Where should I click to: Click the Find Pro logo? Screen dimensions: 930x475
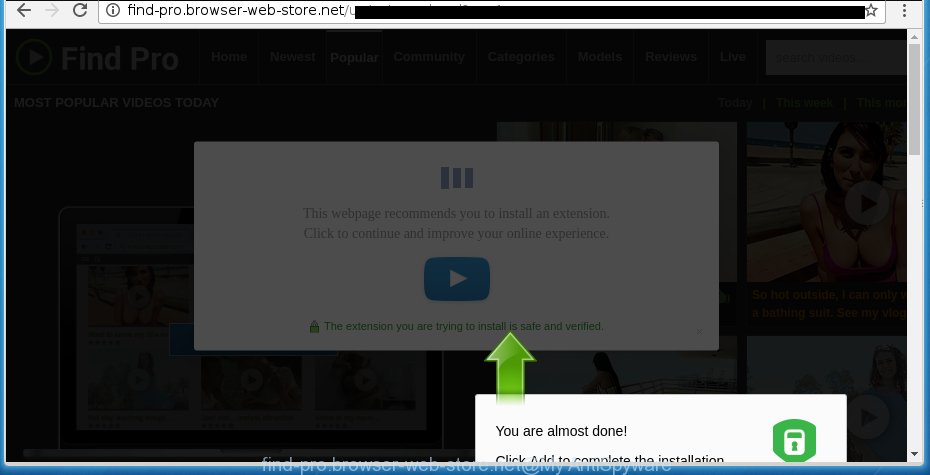97,58
